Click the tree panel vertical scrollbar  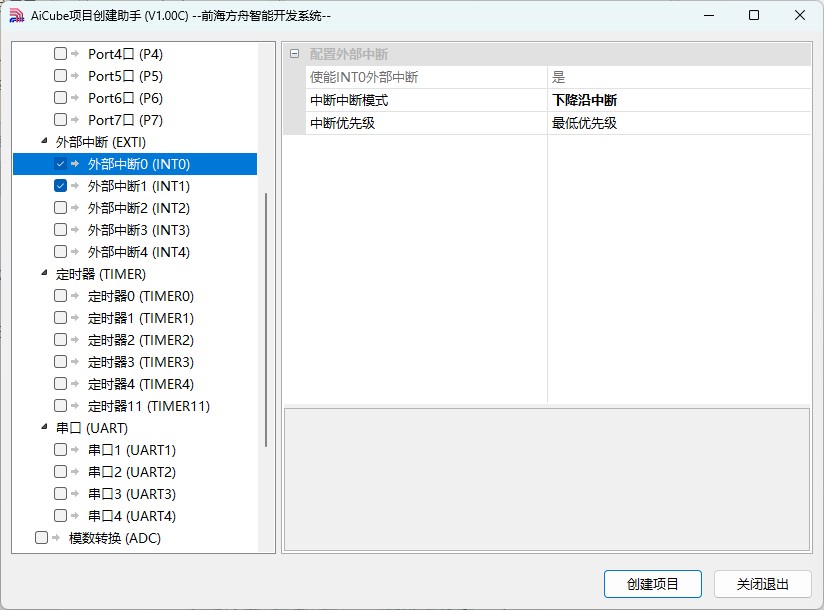pos(266,319)
